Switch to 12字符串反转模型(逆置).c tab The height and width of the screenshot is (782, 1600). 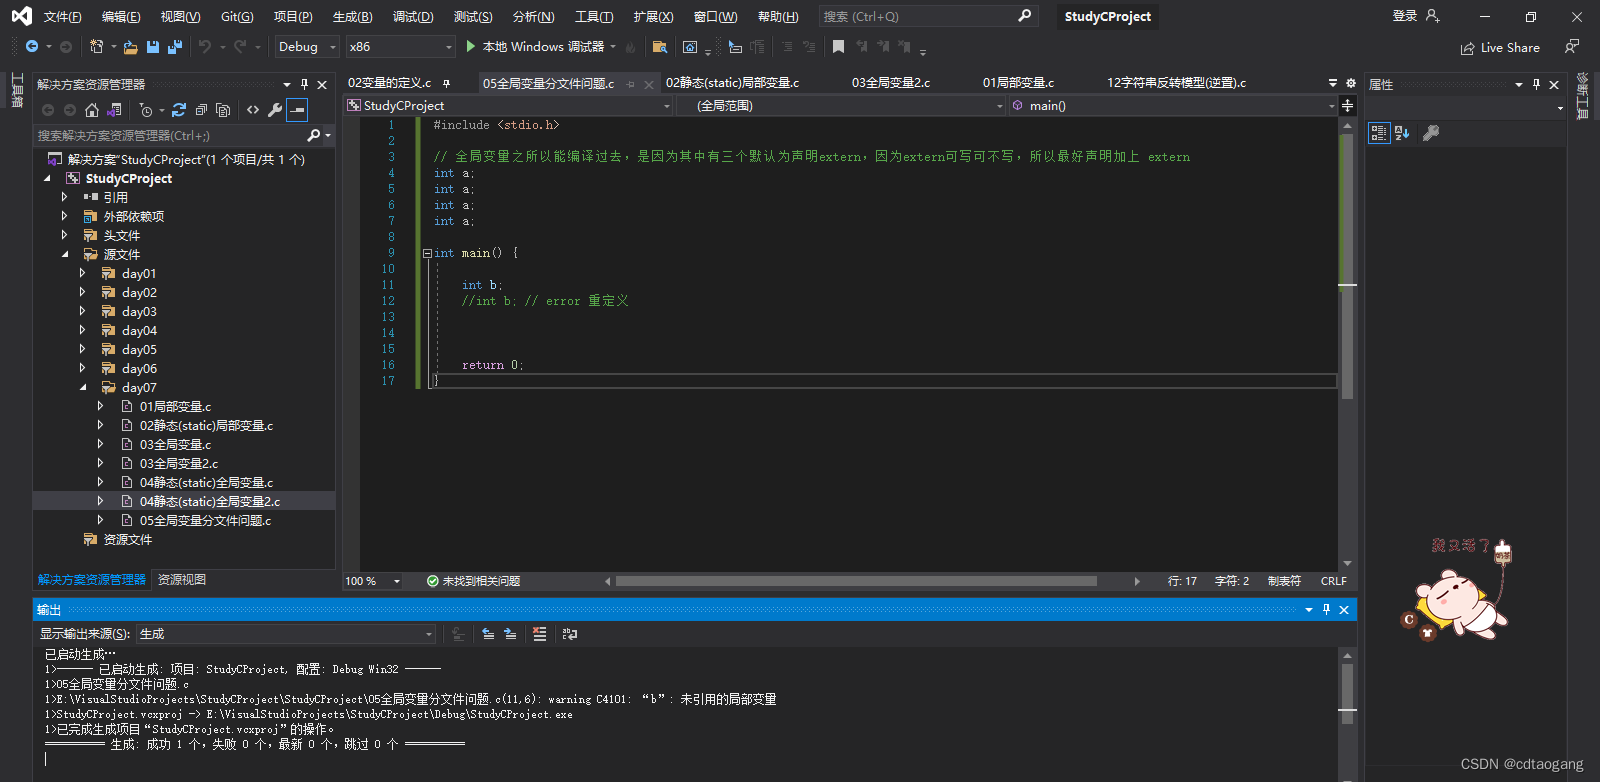click(1177, 83)
